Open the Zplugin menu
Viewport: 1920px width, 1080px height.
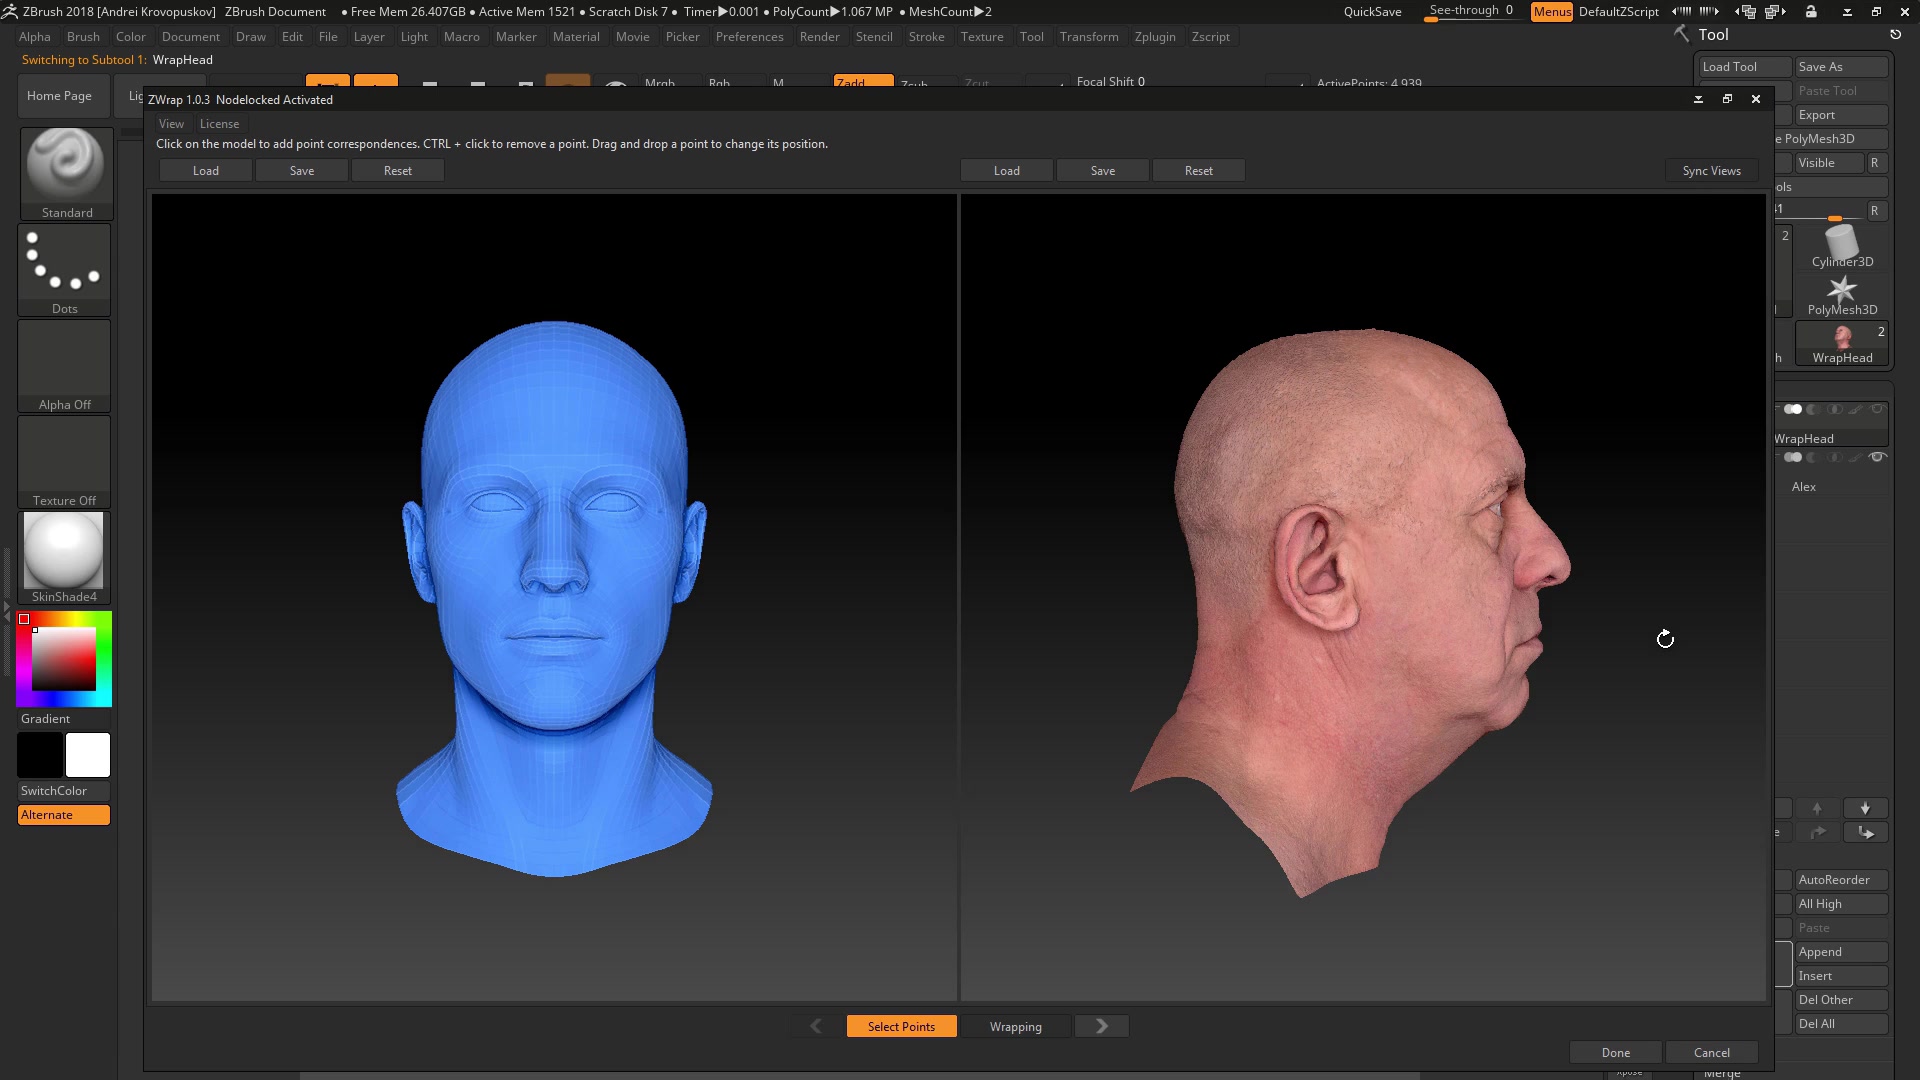(1154, 36)
